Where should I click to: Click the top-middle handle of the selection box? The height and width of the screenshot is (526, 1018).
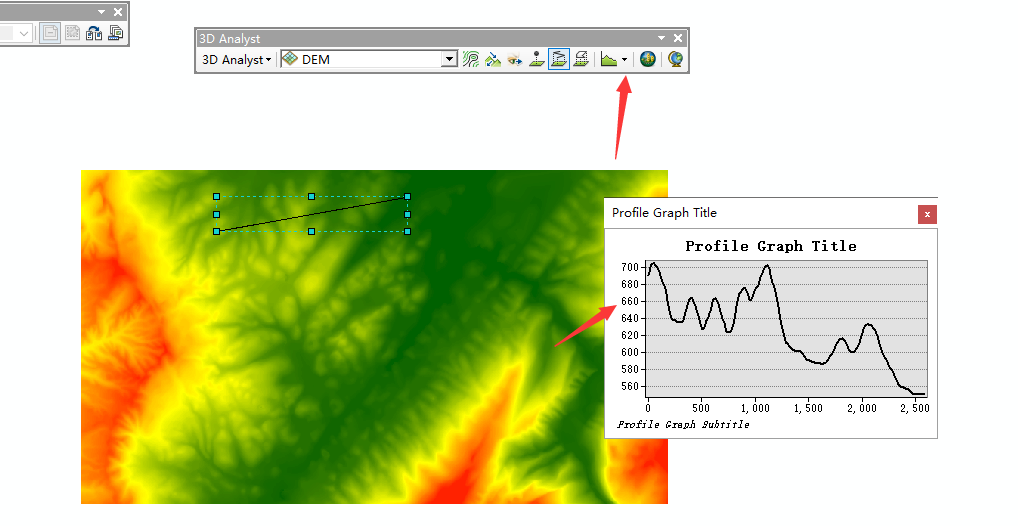[x=312, y=196]
